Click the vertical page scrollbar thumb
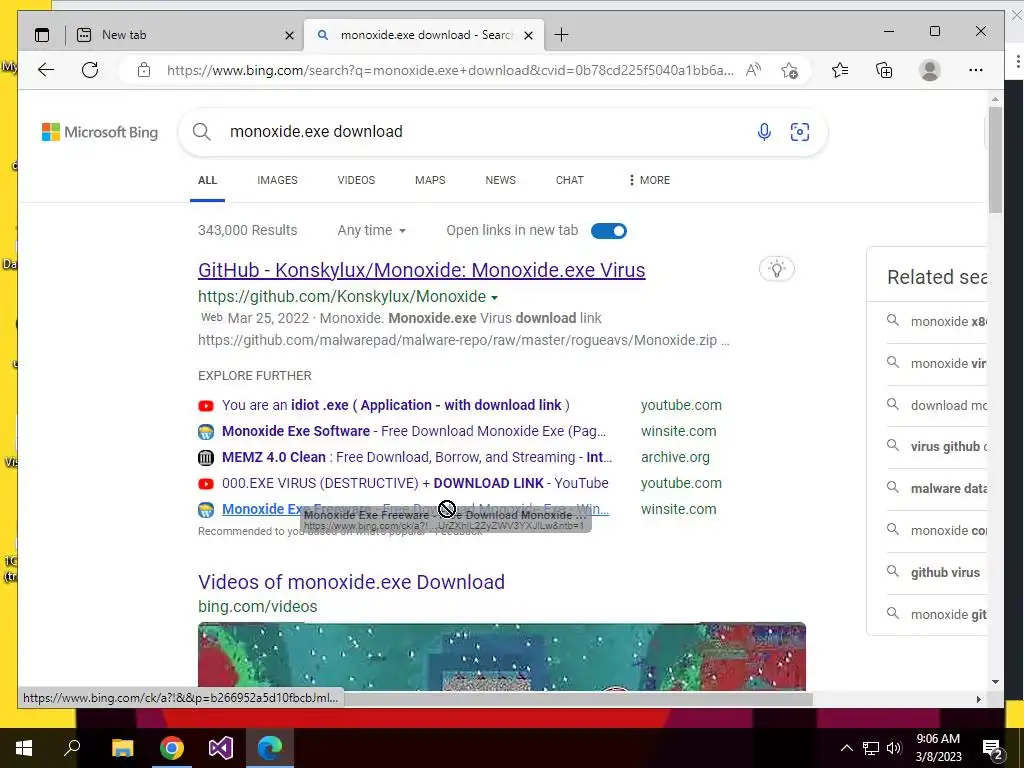Screen dimensions: 1024x768 995,159
